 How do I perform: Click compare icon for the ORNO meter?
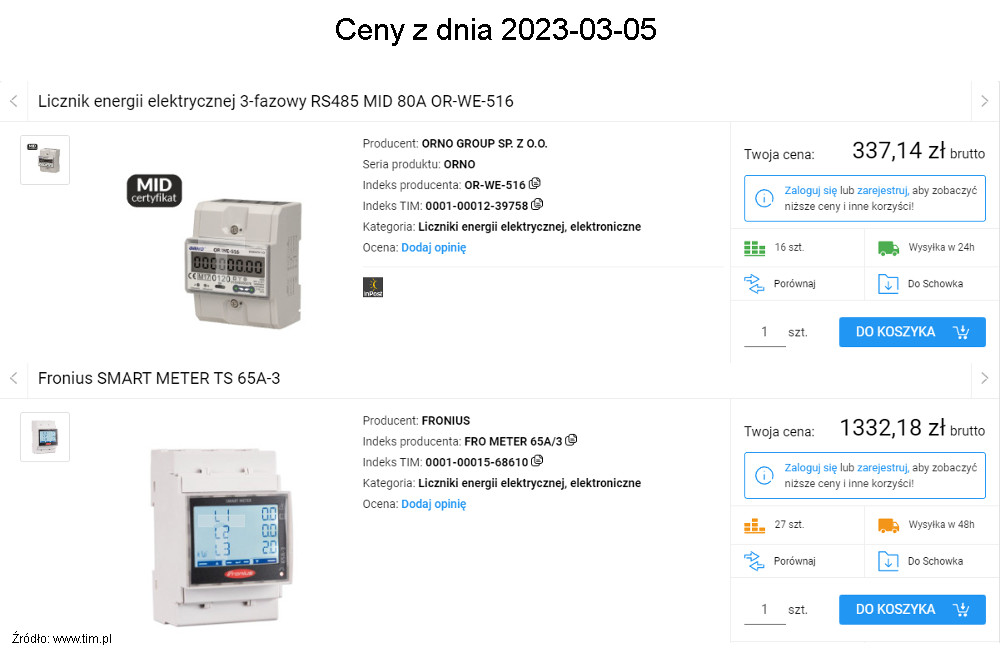point(754,284)
